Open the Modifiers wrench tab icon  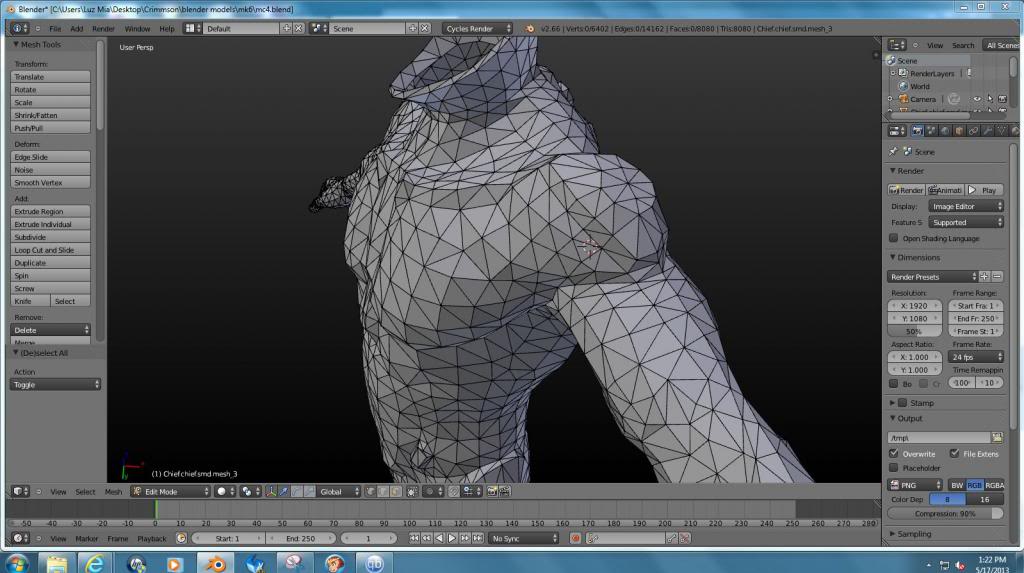pyautogui.click(x=987, y=131)
